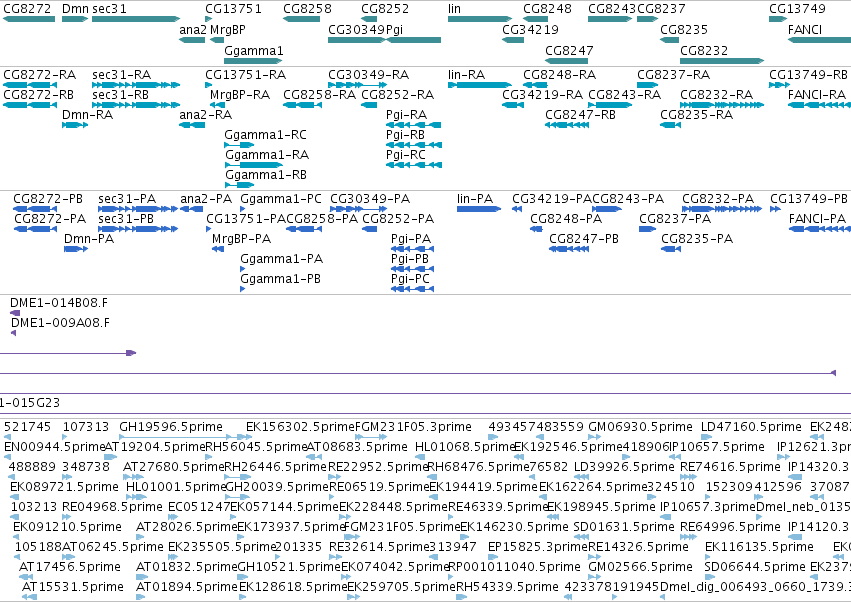Open EST 'HL01001.5prime'
Image resolution: width=851 pixels, height=602 pixels.
pos(176,487)
